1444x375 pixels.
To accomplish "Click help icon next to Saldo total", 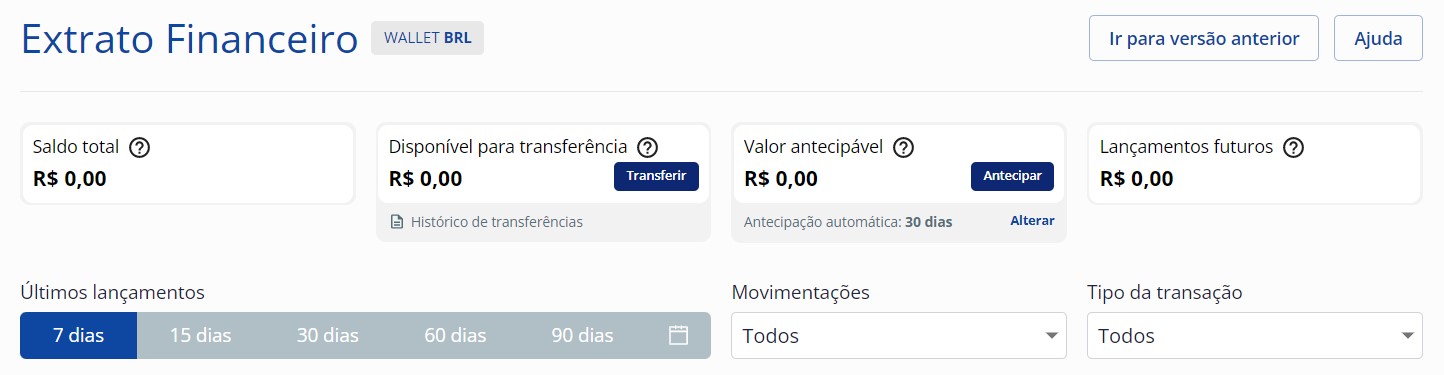I will [x=140, y=147].
